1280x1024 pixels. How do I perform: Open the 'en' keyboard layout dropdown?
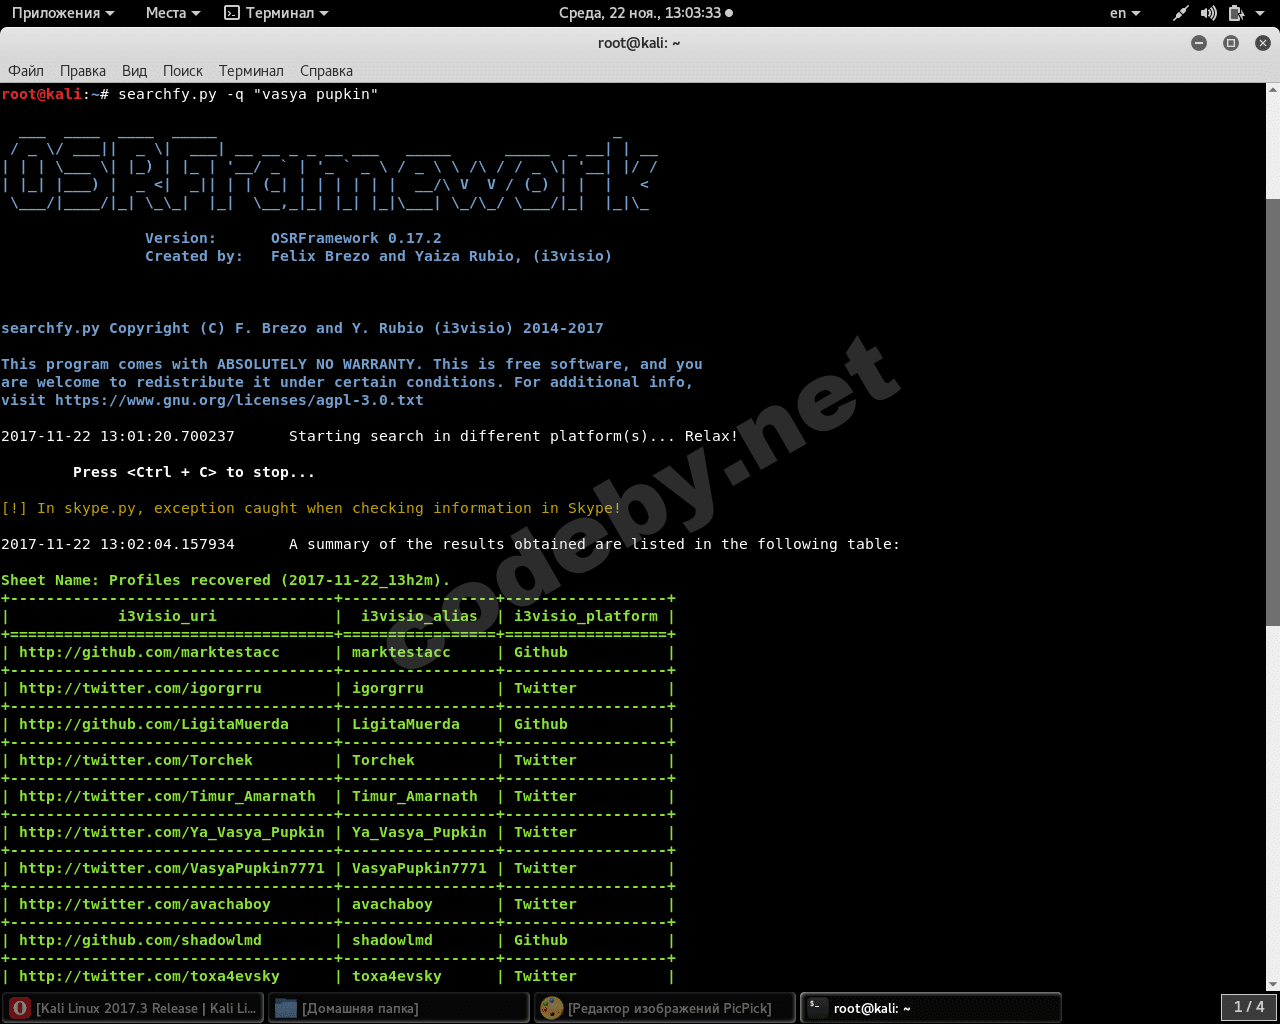click(1126, 13)
